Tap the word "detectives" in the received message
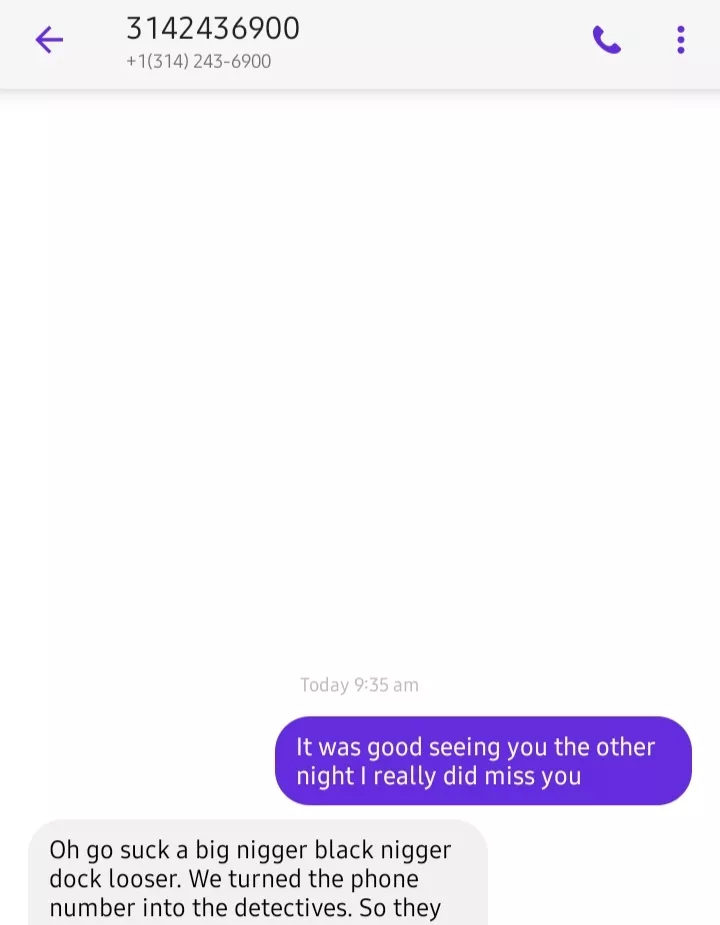Screen dimensions: 720x925 tap(292, 907)
